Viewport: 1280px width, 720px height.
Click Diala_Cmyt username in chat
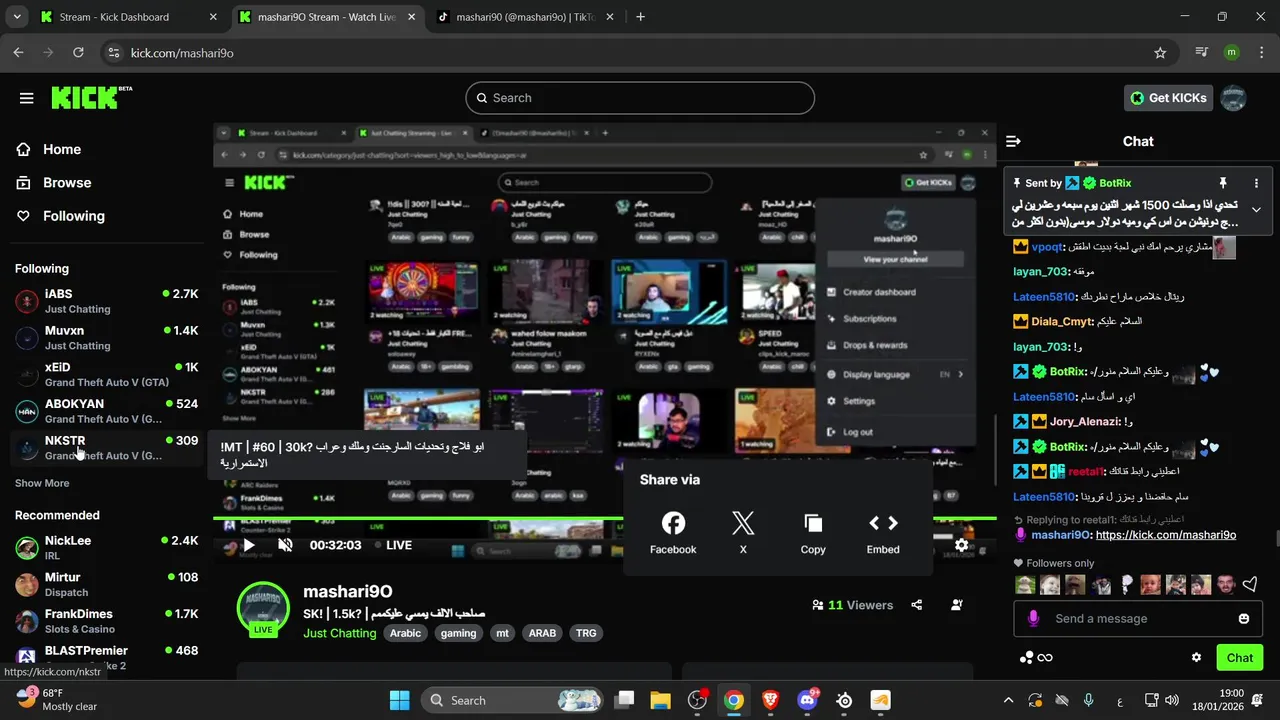[x=1061, y=321]
